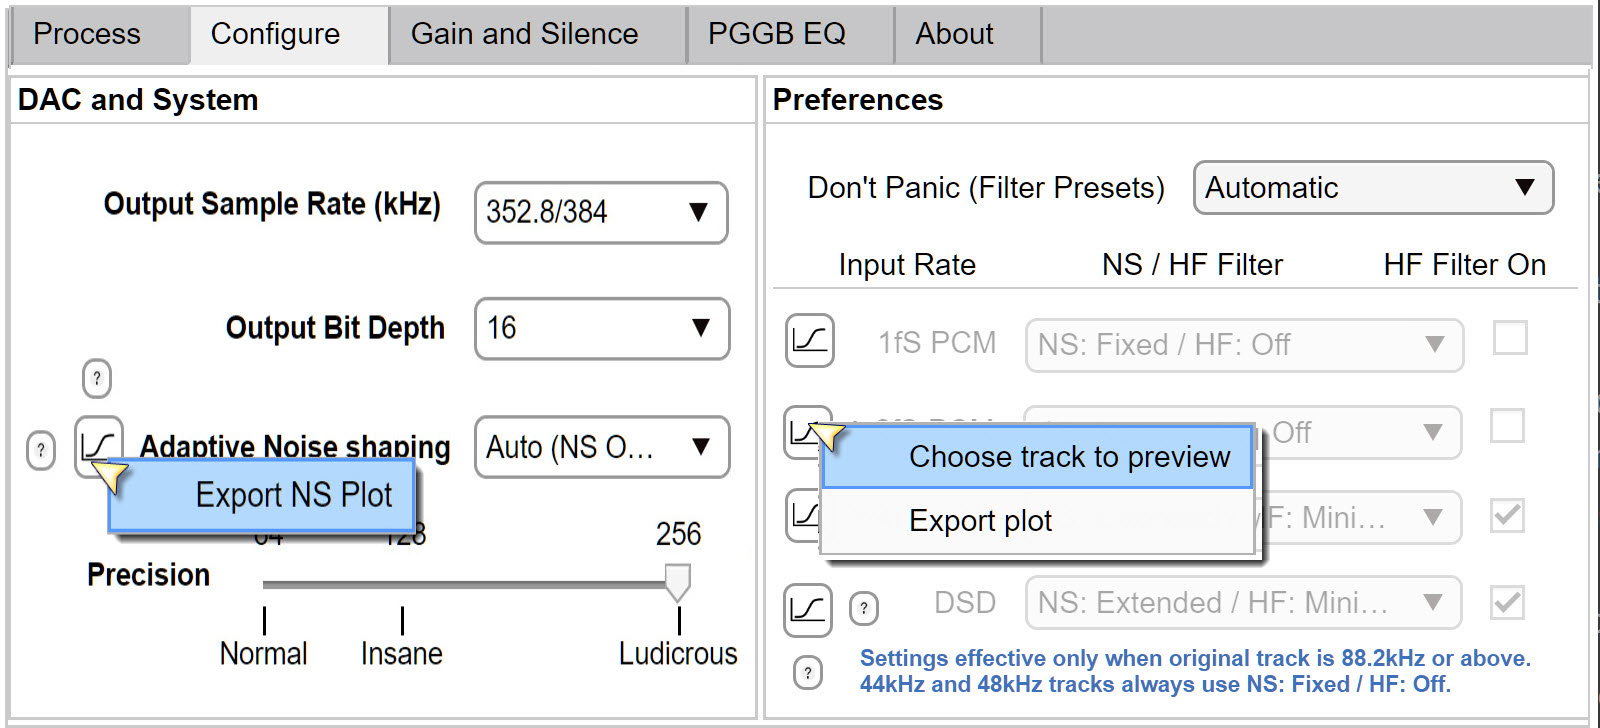Click the DSD filter plot icon
The height and width of the screenshot is (728, 1600).
pos(808,609)
